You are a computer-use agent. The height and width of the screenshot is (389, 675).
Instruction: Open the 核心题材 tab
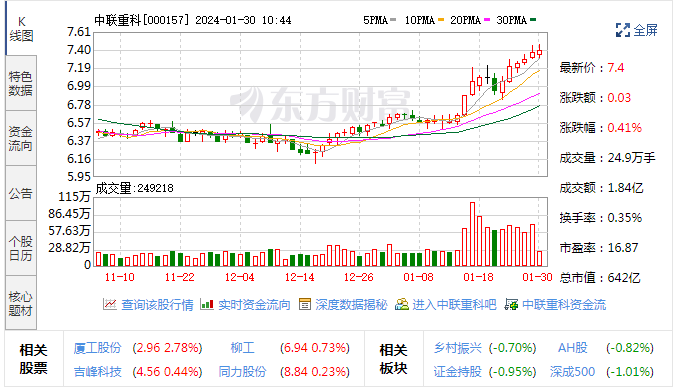[21, 303]
